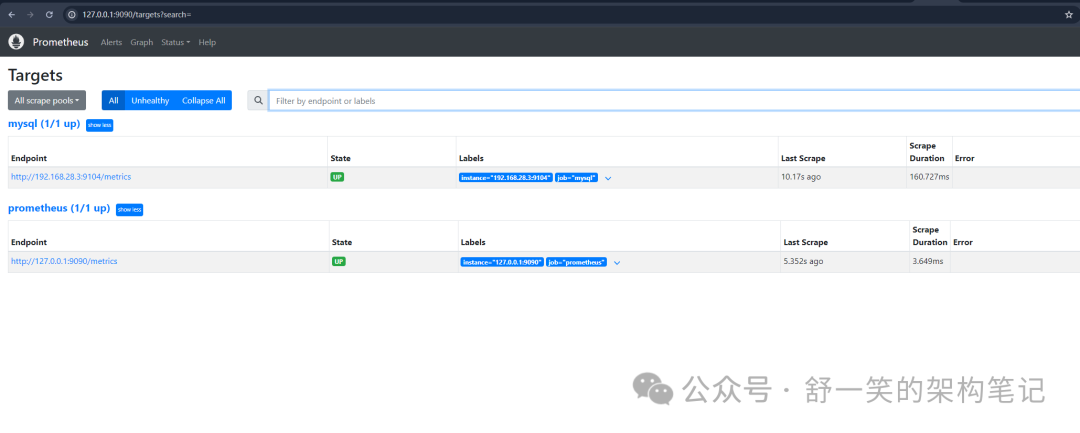Image resolution: width=1080 pixels, height=433 pixels.
Task: Click the job="mysql" label badge
Action: (577, 178)
